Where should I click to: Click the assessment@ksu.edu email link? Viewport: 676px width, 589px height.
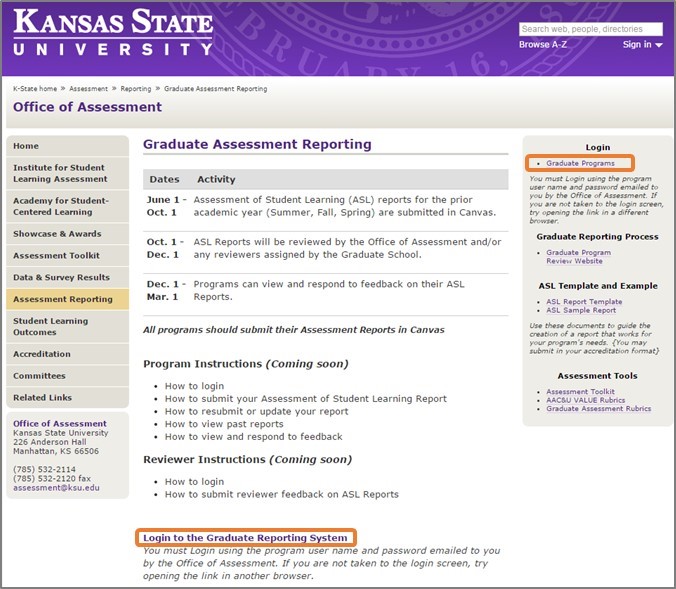pos(56,488)
